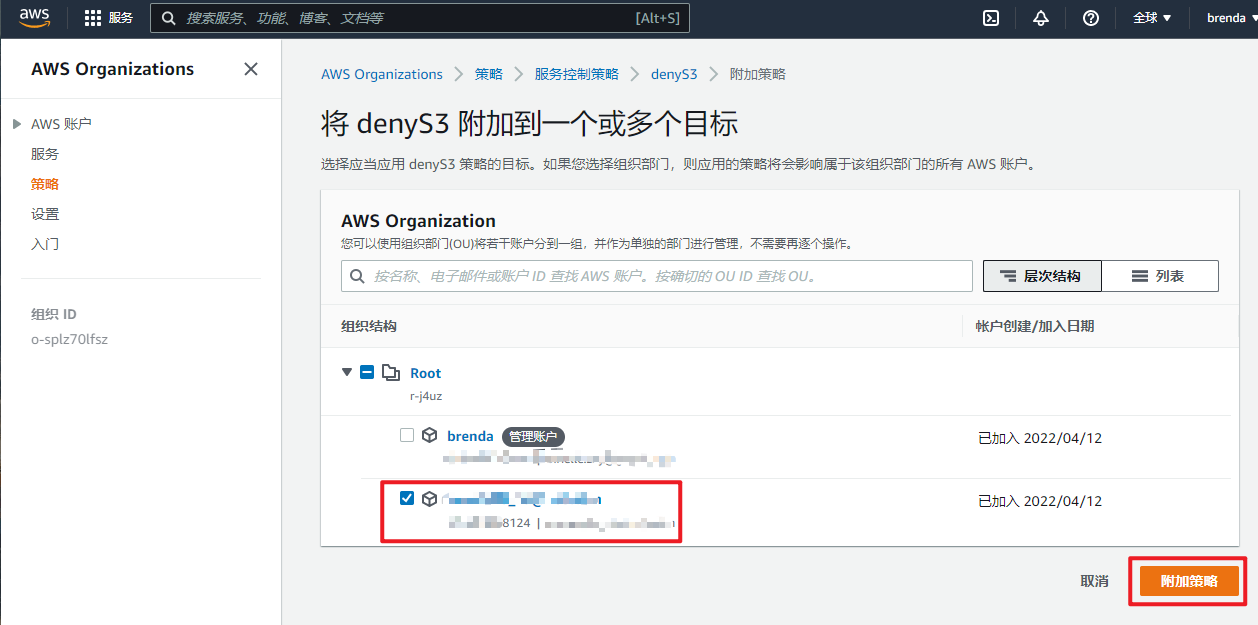Click the Root organizational unit folder icon

[391, 372]
